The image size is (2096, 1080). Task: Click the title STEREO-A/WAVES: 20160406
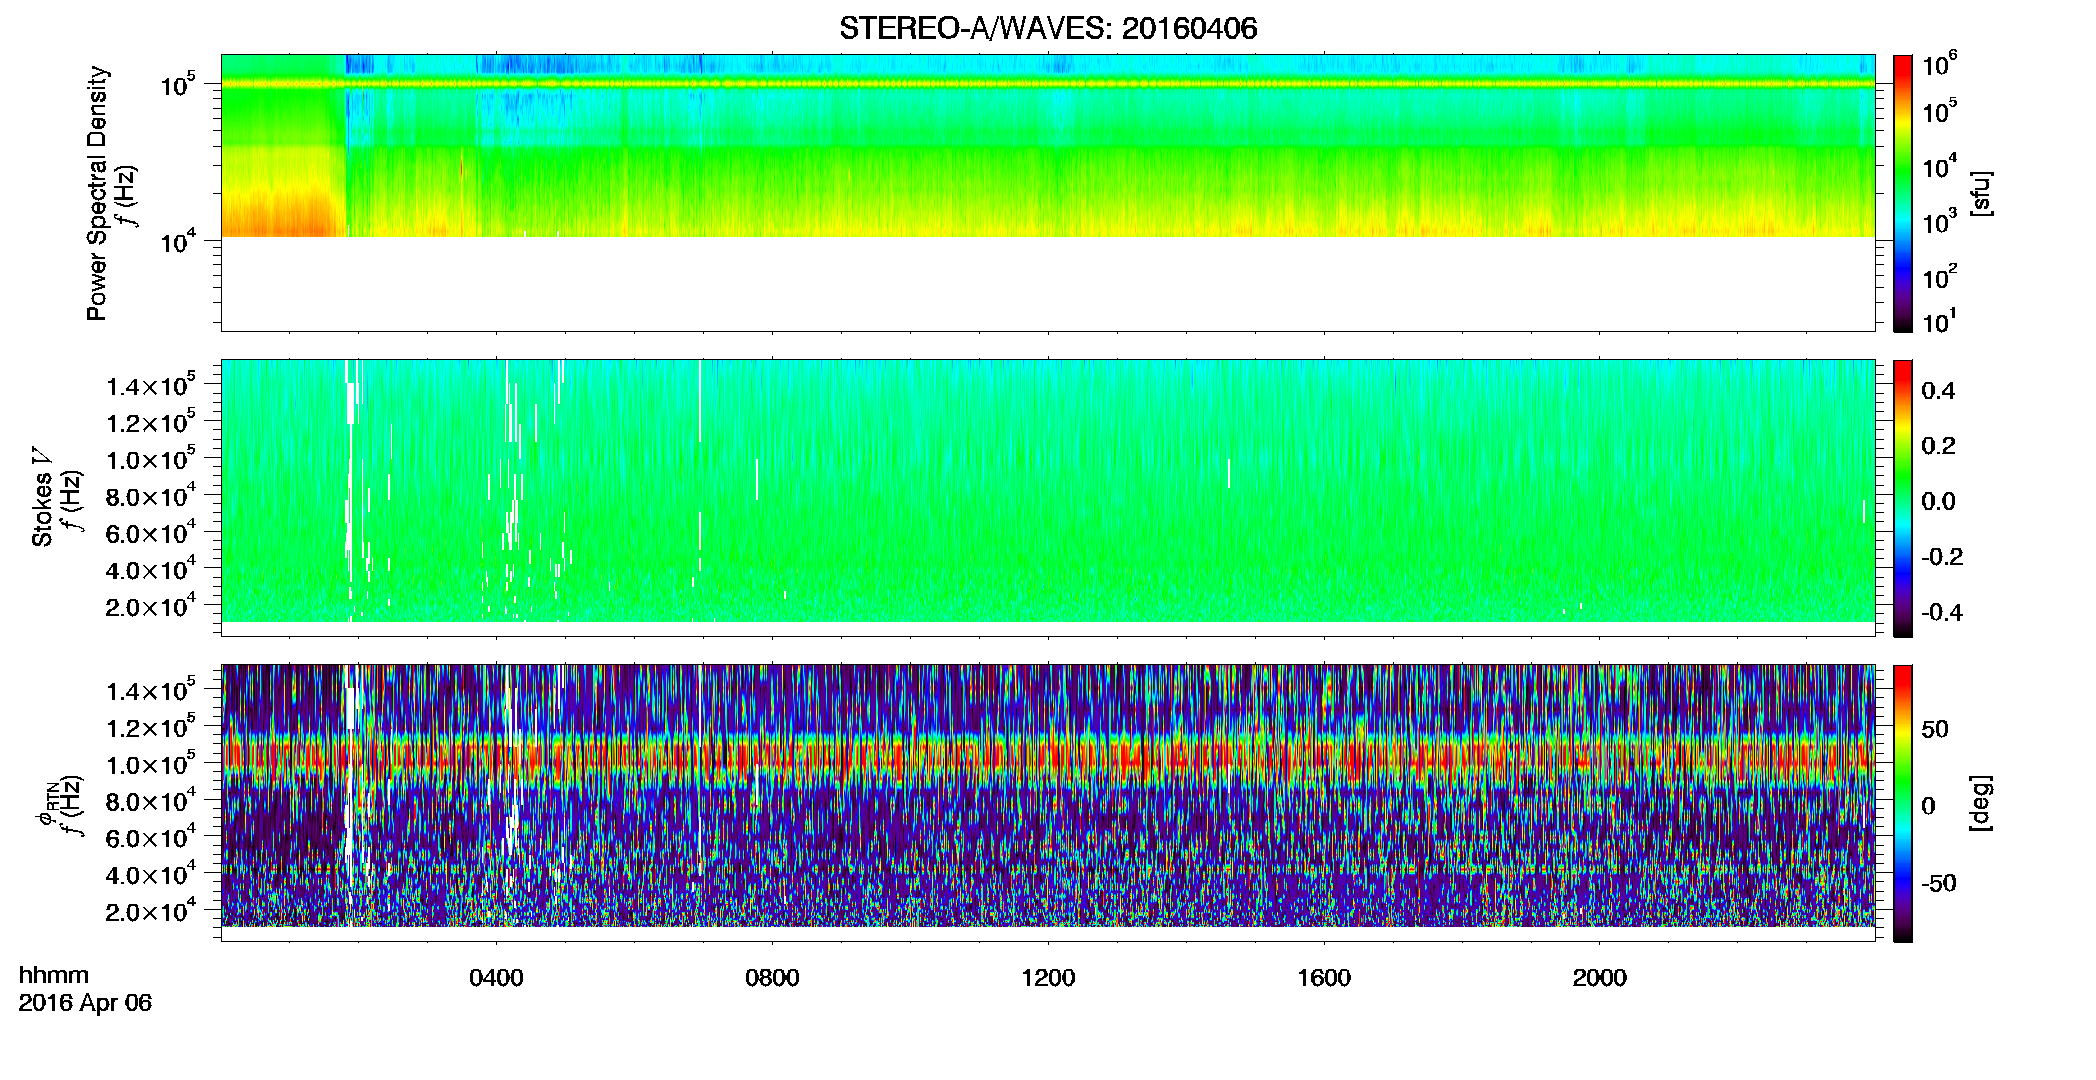point(1048,28)
